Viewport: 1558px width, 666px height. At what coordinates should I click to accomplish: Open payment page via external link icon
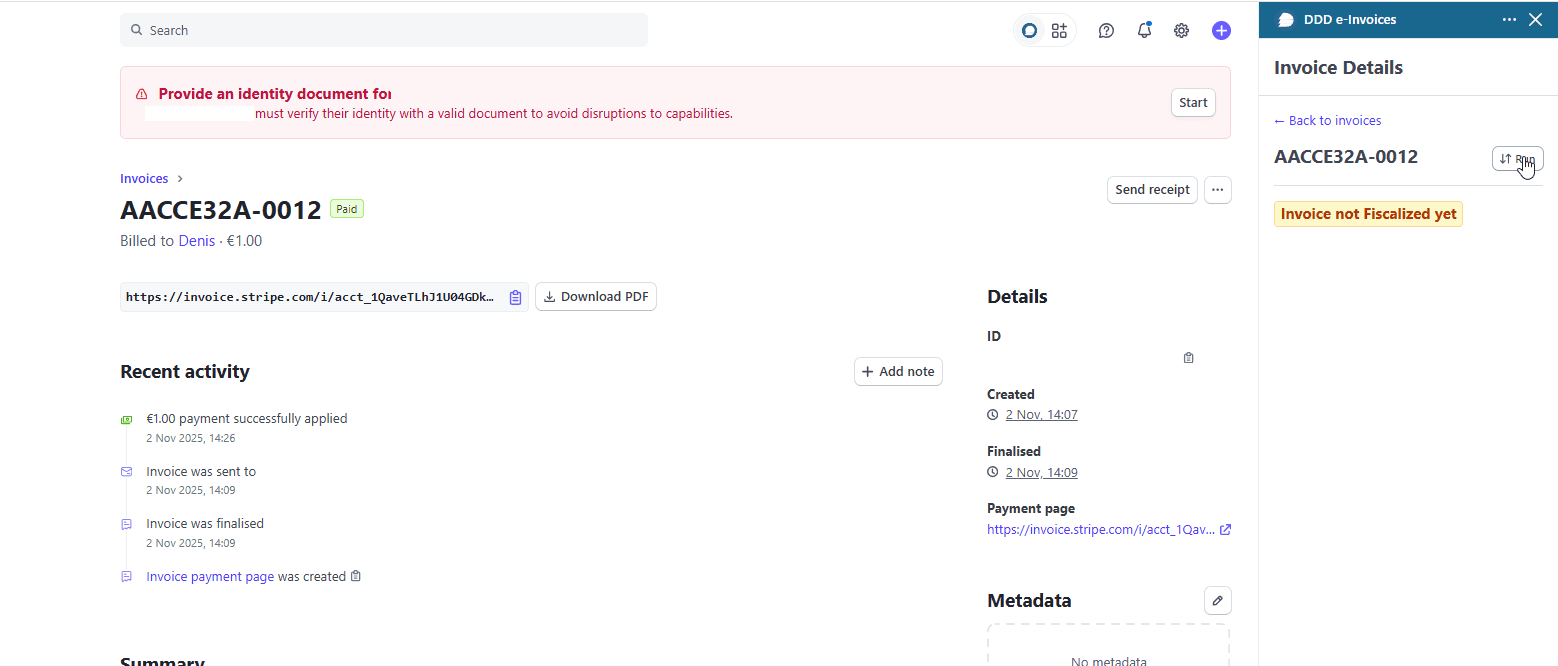click(1226, 529)
